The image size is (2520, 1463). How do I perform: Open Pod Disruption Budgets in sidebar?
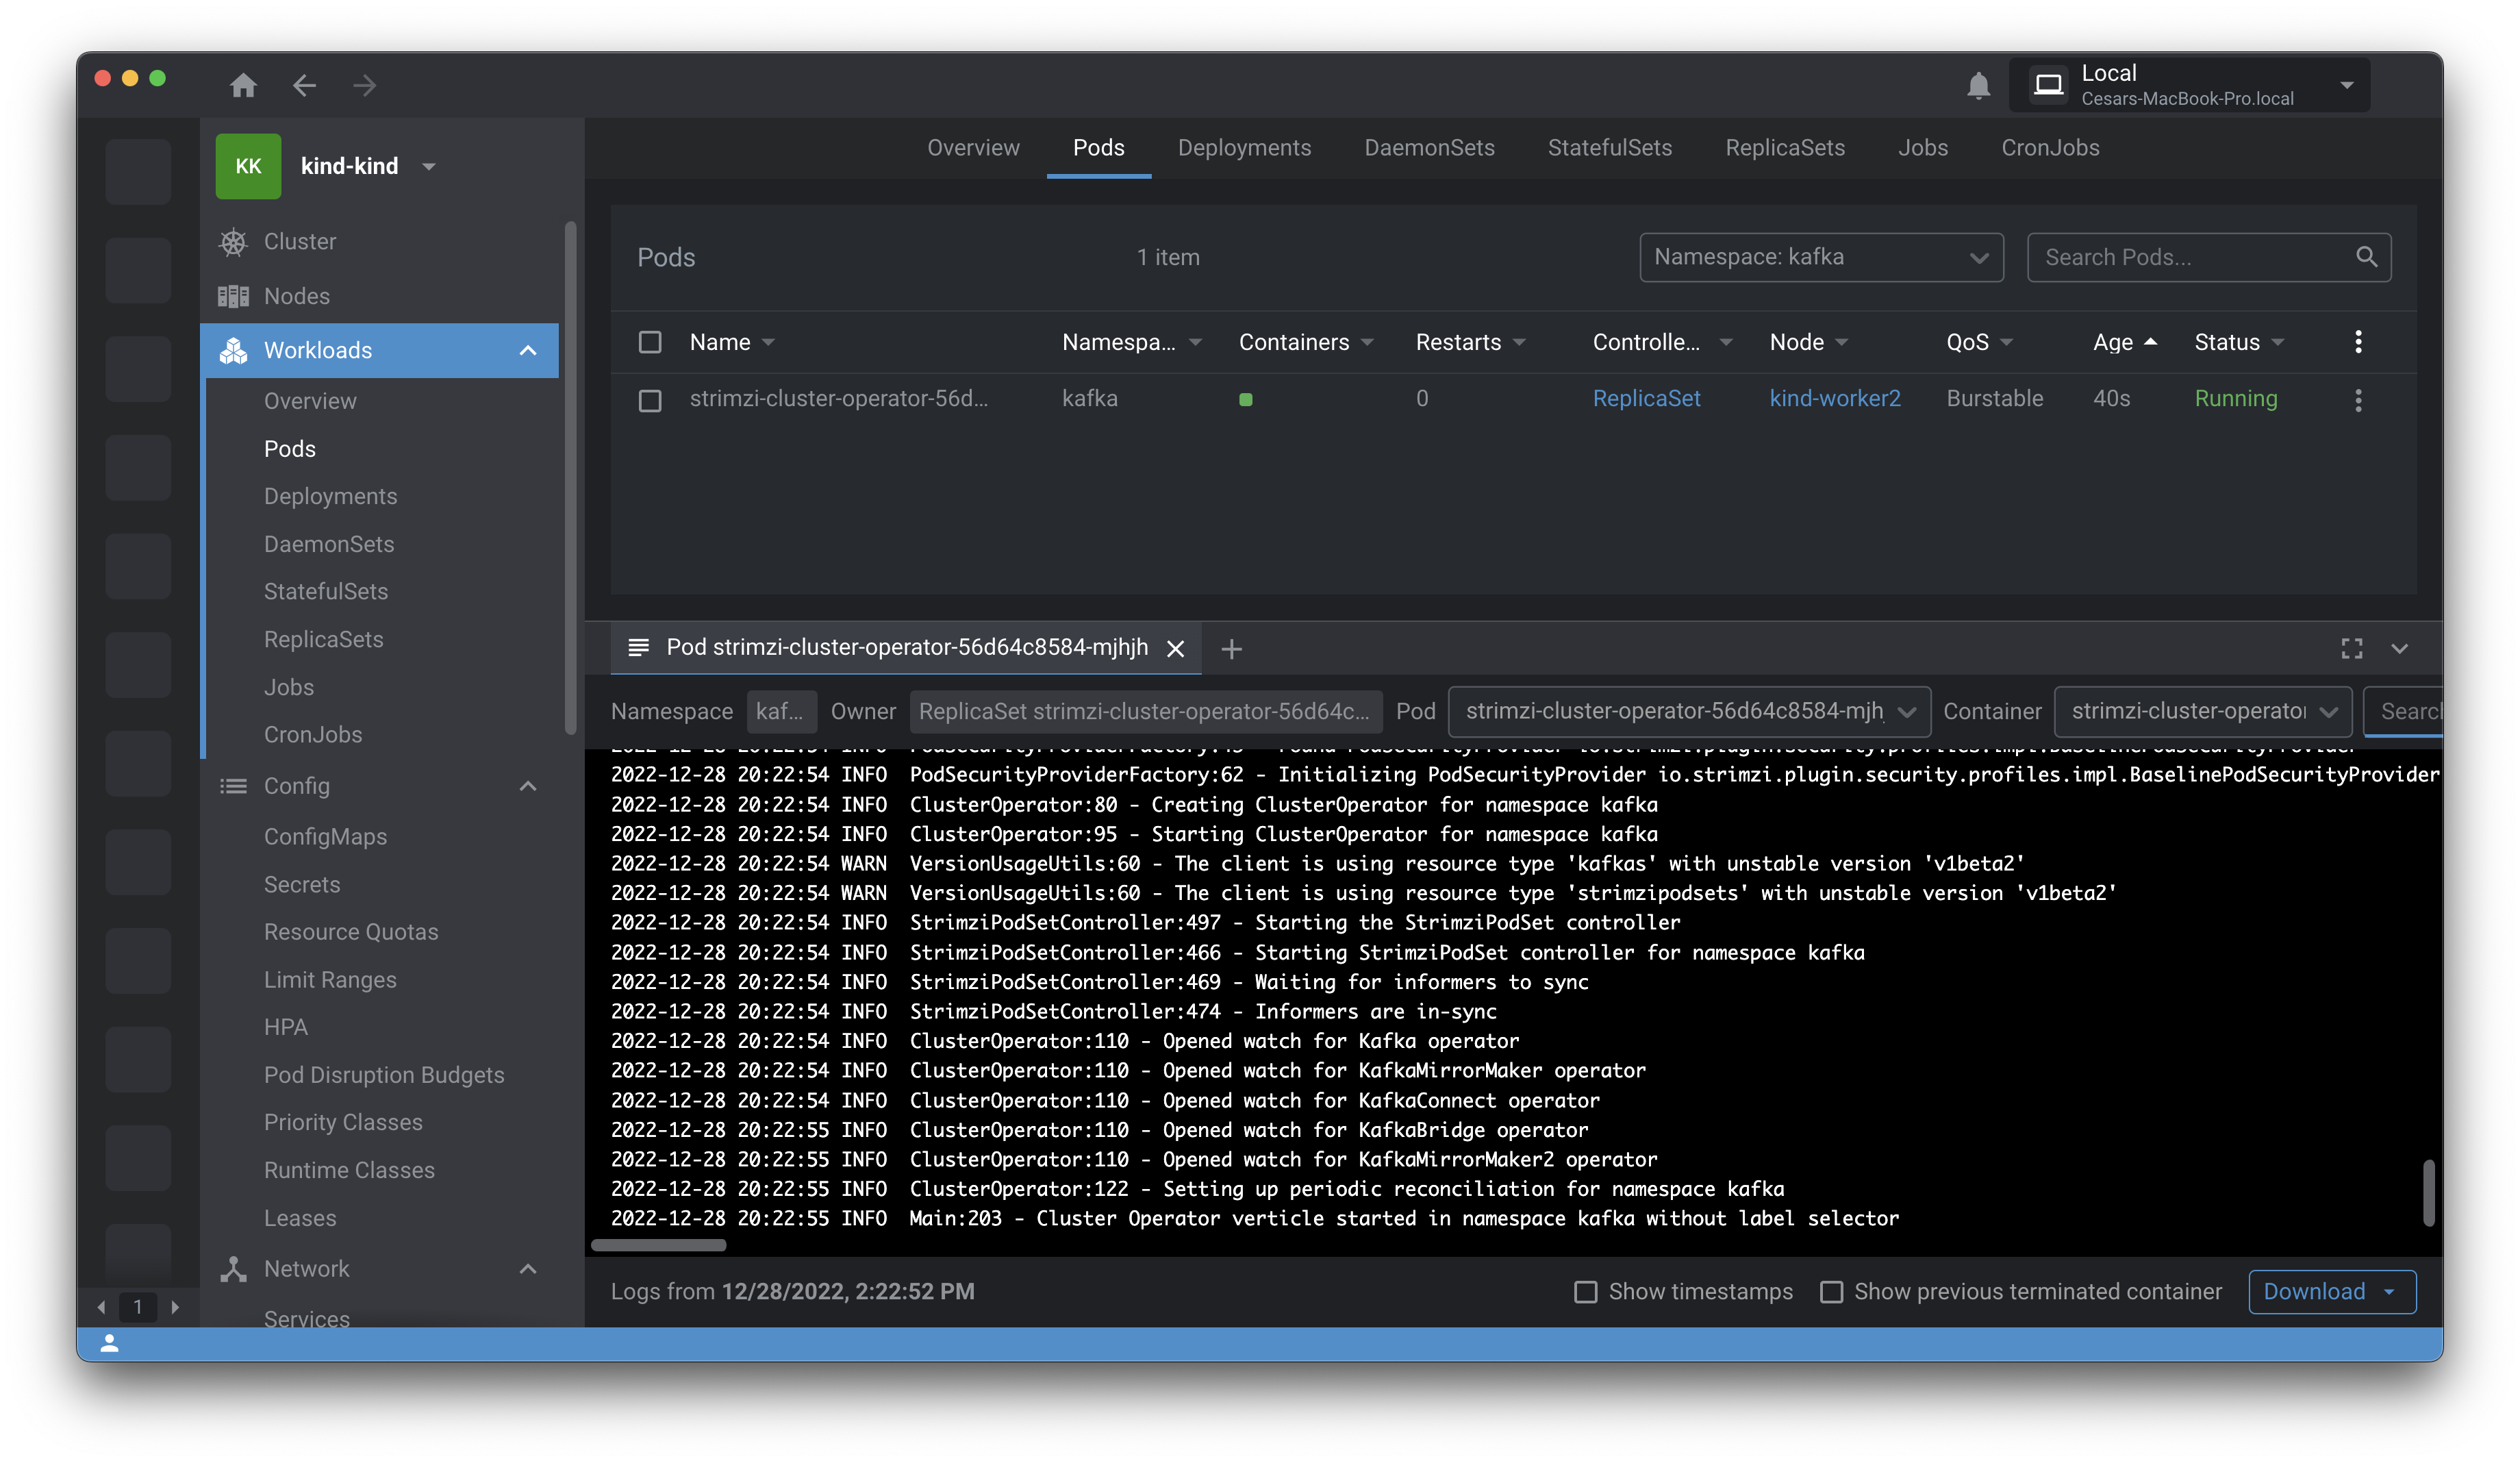[x=384, y=1075]
